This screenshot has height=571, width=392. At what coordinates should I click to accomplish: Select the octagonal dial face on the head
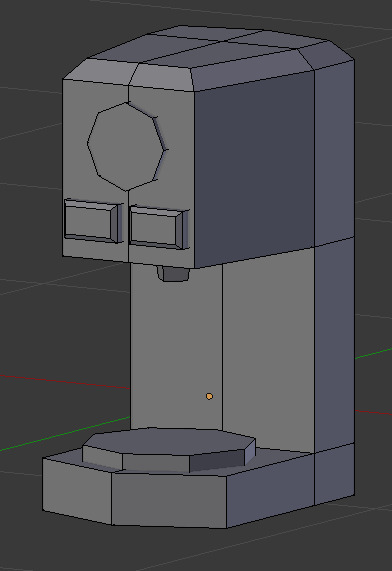click(x=126, y=146)
